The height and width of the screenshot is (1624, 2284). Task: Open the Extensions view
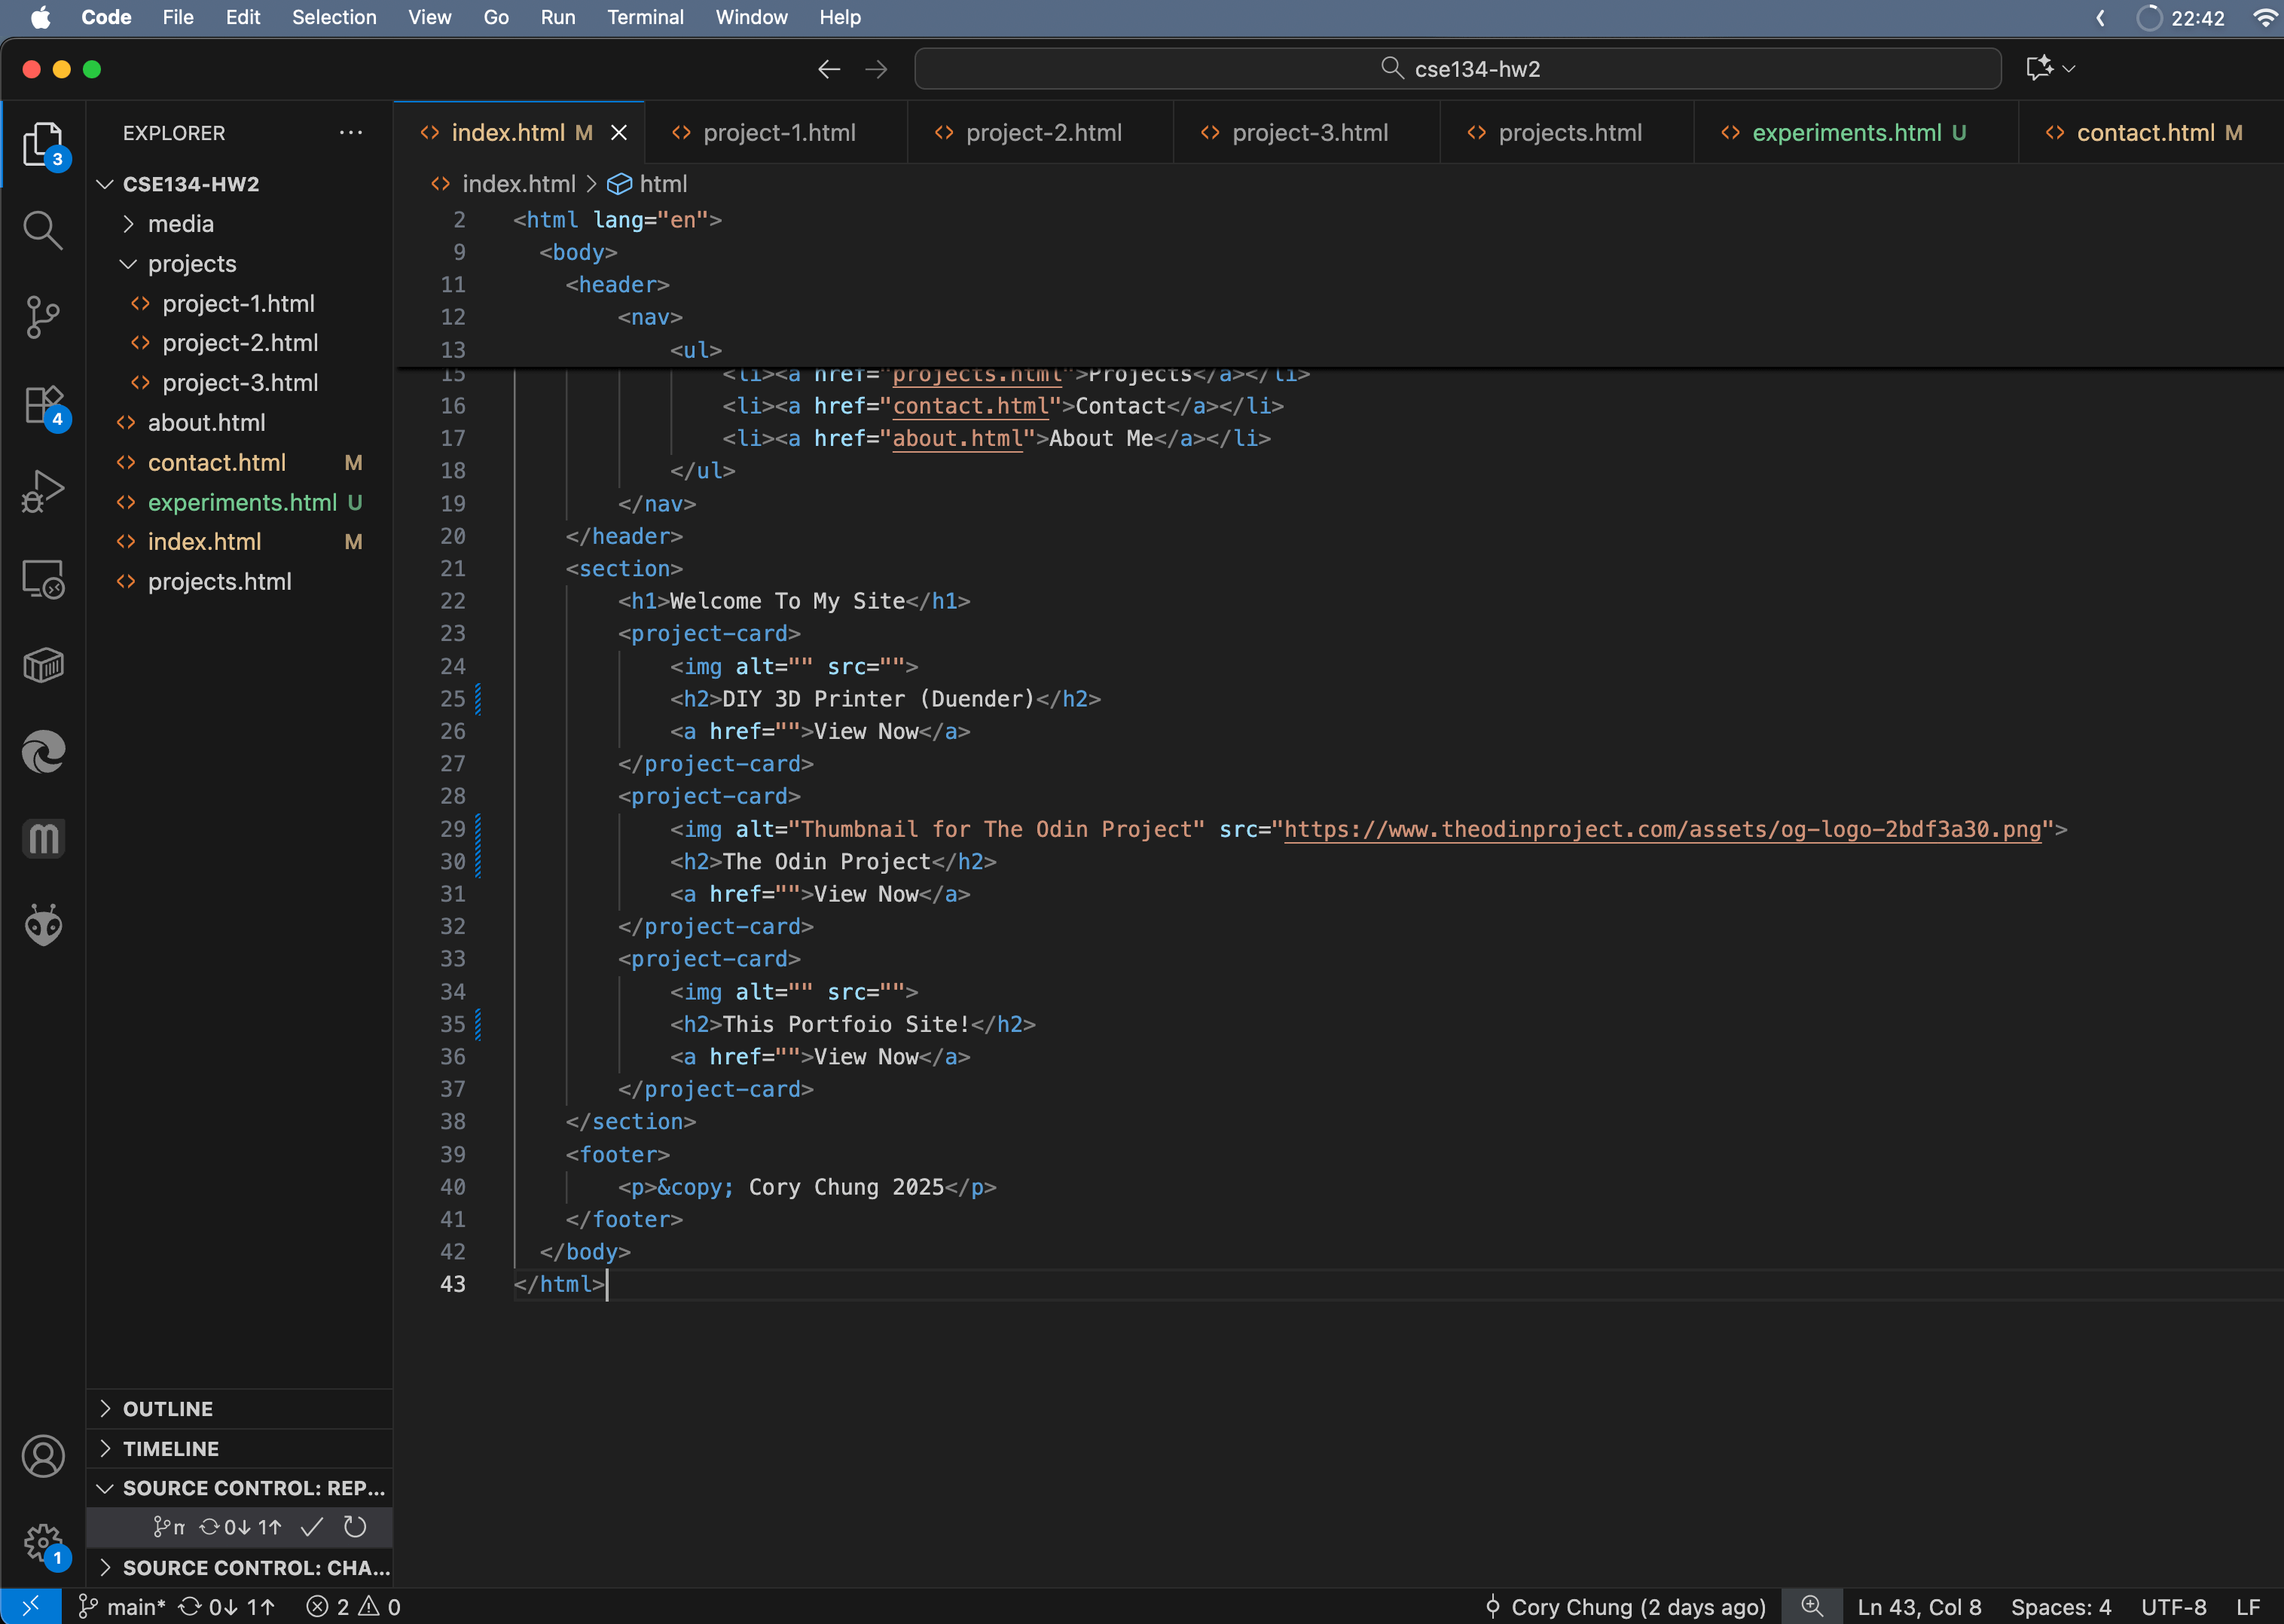coord(43,404)
